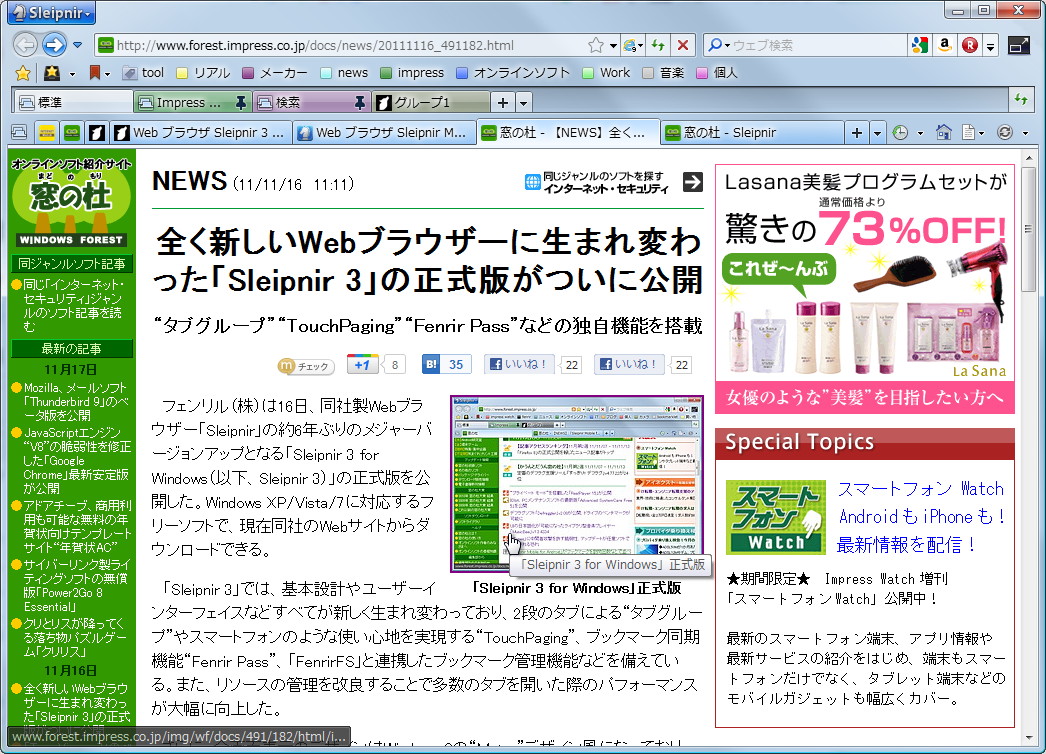Click the circular refresh icon on the tab bar
This screenshot has height=754, width=1046.
click(x=1005, y=132)
